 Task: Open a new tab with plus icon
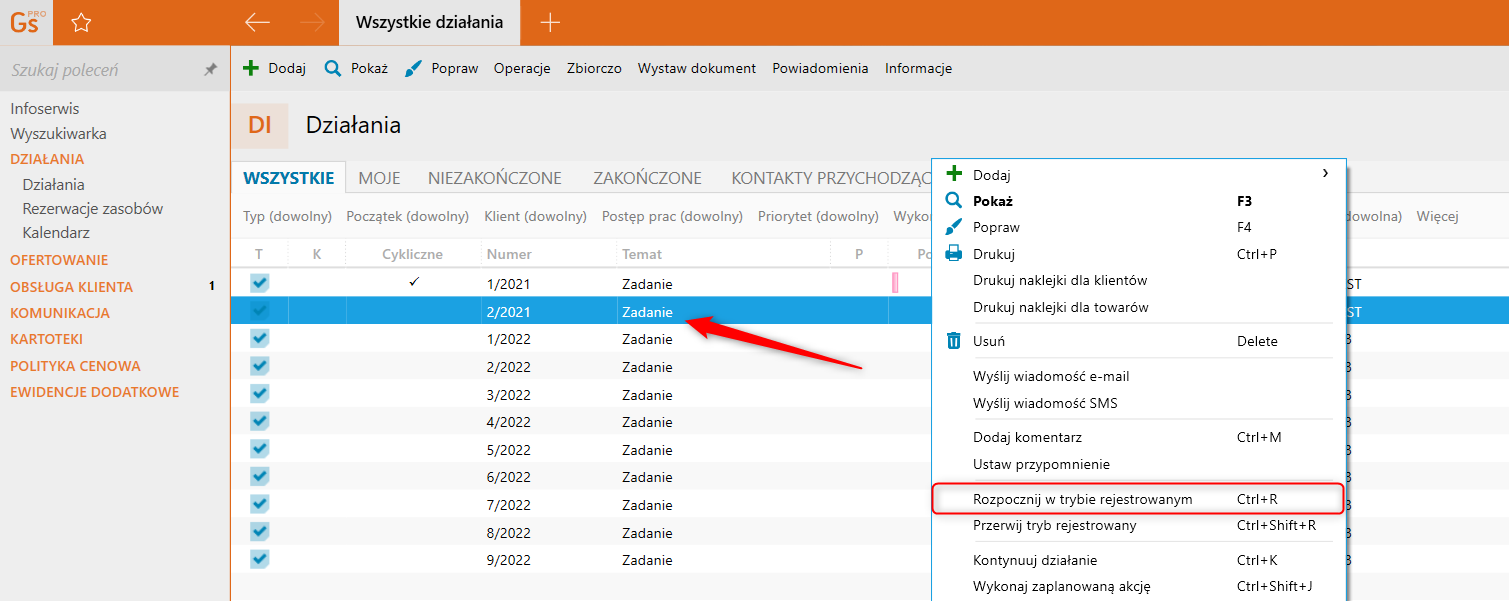pos(549,22)
